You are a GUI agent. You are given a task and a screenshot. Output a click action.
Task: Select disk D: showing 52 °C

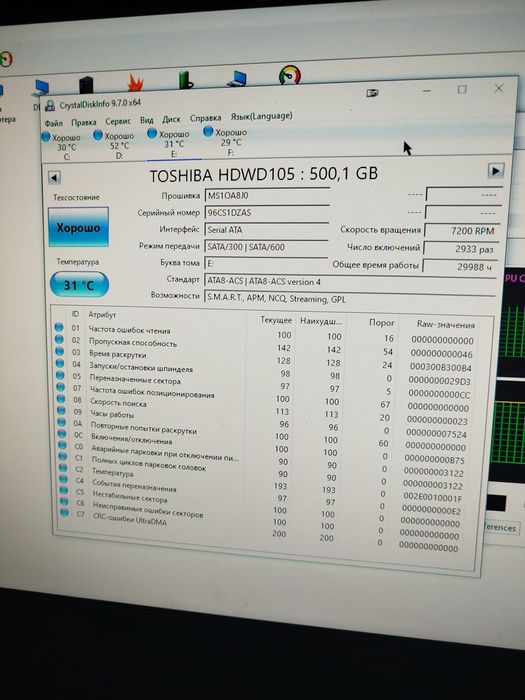(x=115, y=145)
